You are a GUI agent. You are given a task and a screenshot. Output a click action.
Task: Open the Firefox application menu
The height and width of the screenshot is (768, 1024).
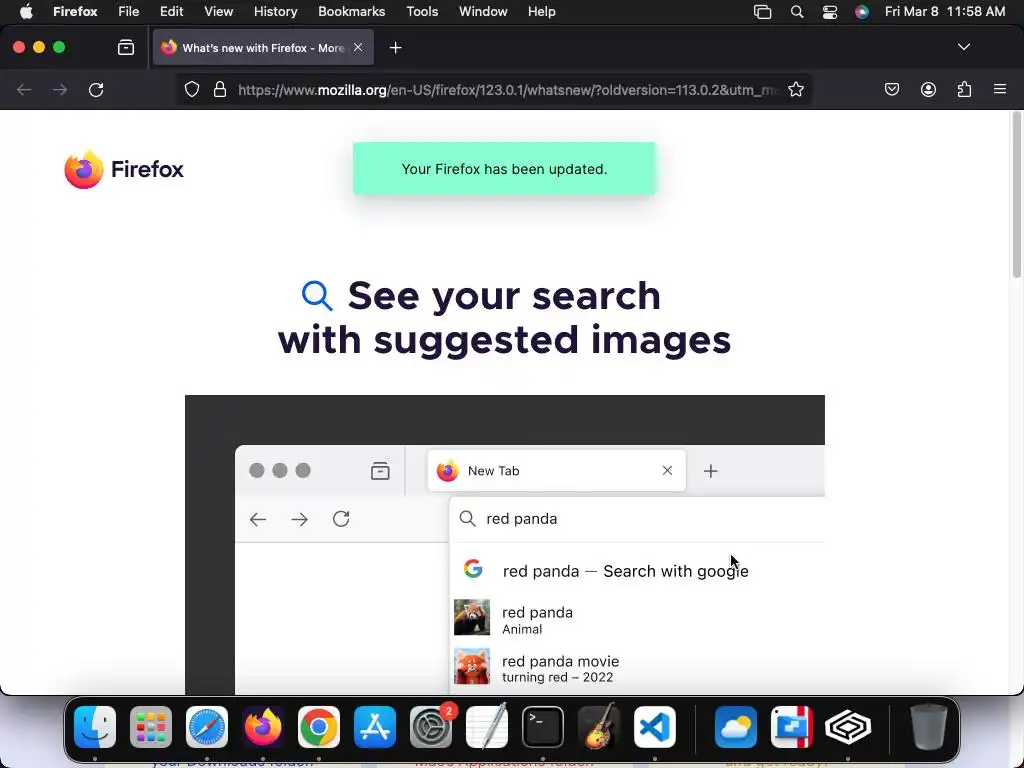click(x=75, y=12)
